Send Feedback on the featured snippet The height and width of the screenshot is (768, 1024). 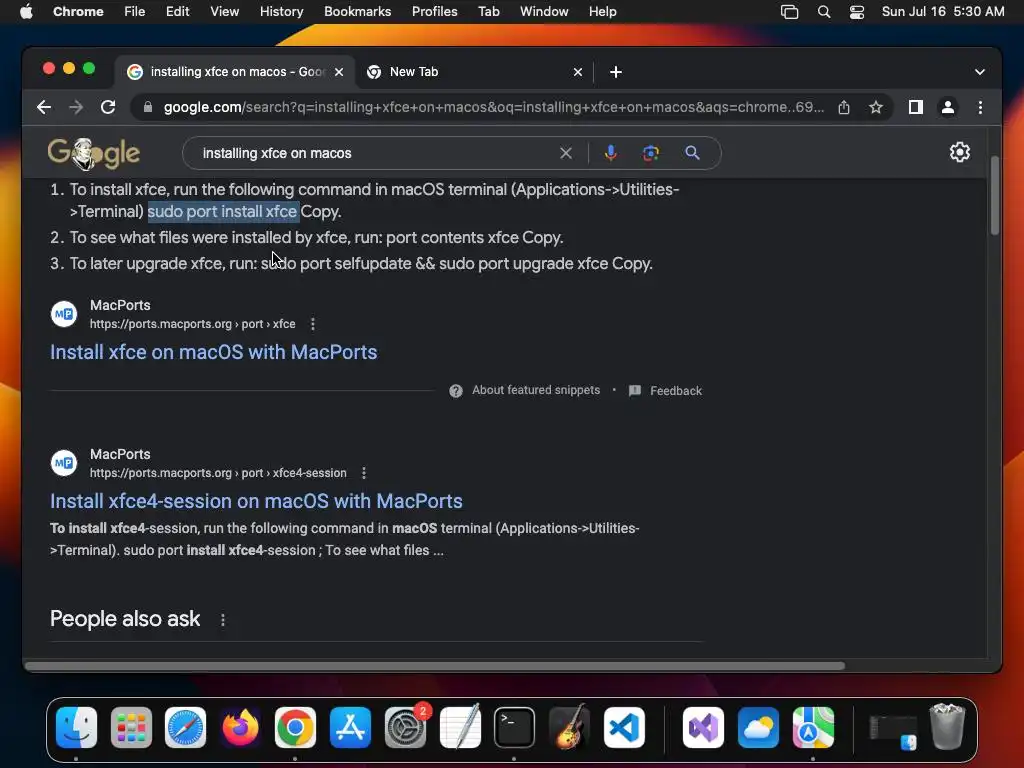point(675,391)
